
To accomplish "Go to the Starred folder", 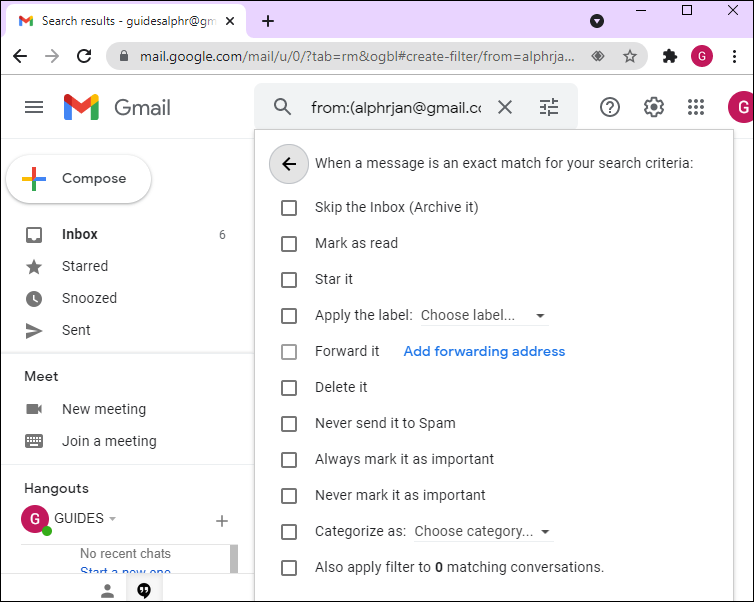I will (85, 266).
